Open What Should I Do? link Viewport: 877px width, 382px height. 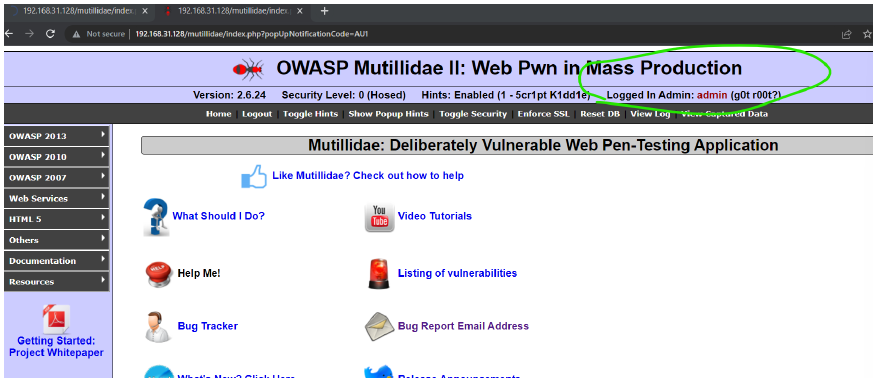point(219,216)
